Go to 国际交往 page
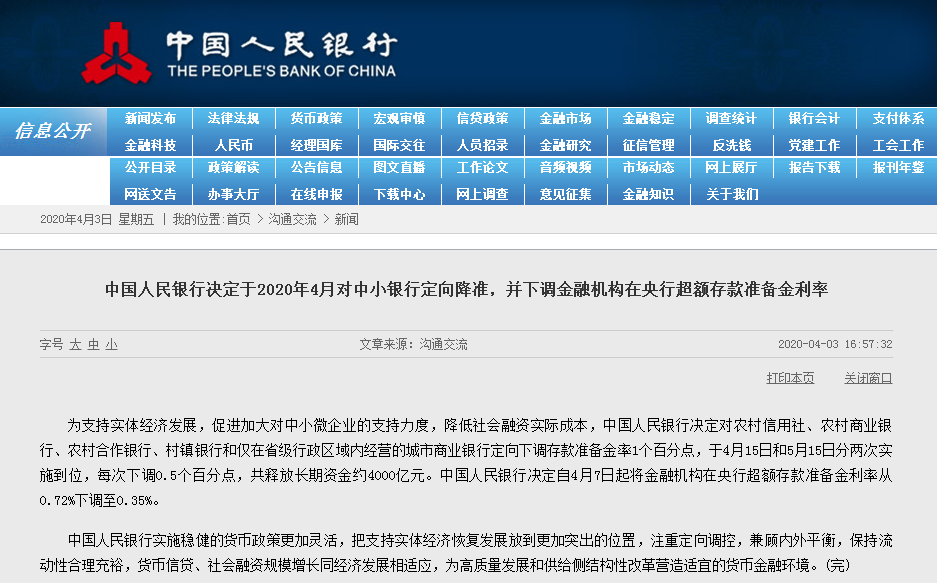 399,145
